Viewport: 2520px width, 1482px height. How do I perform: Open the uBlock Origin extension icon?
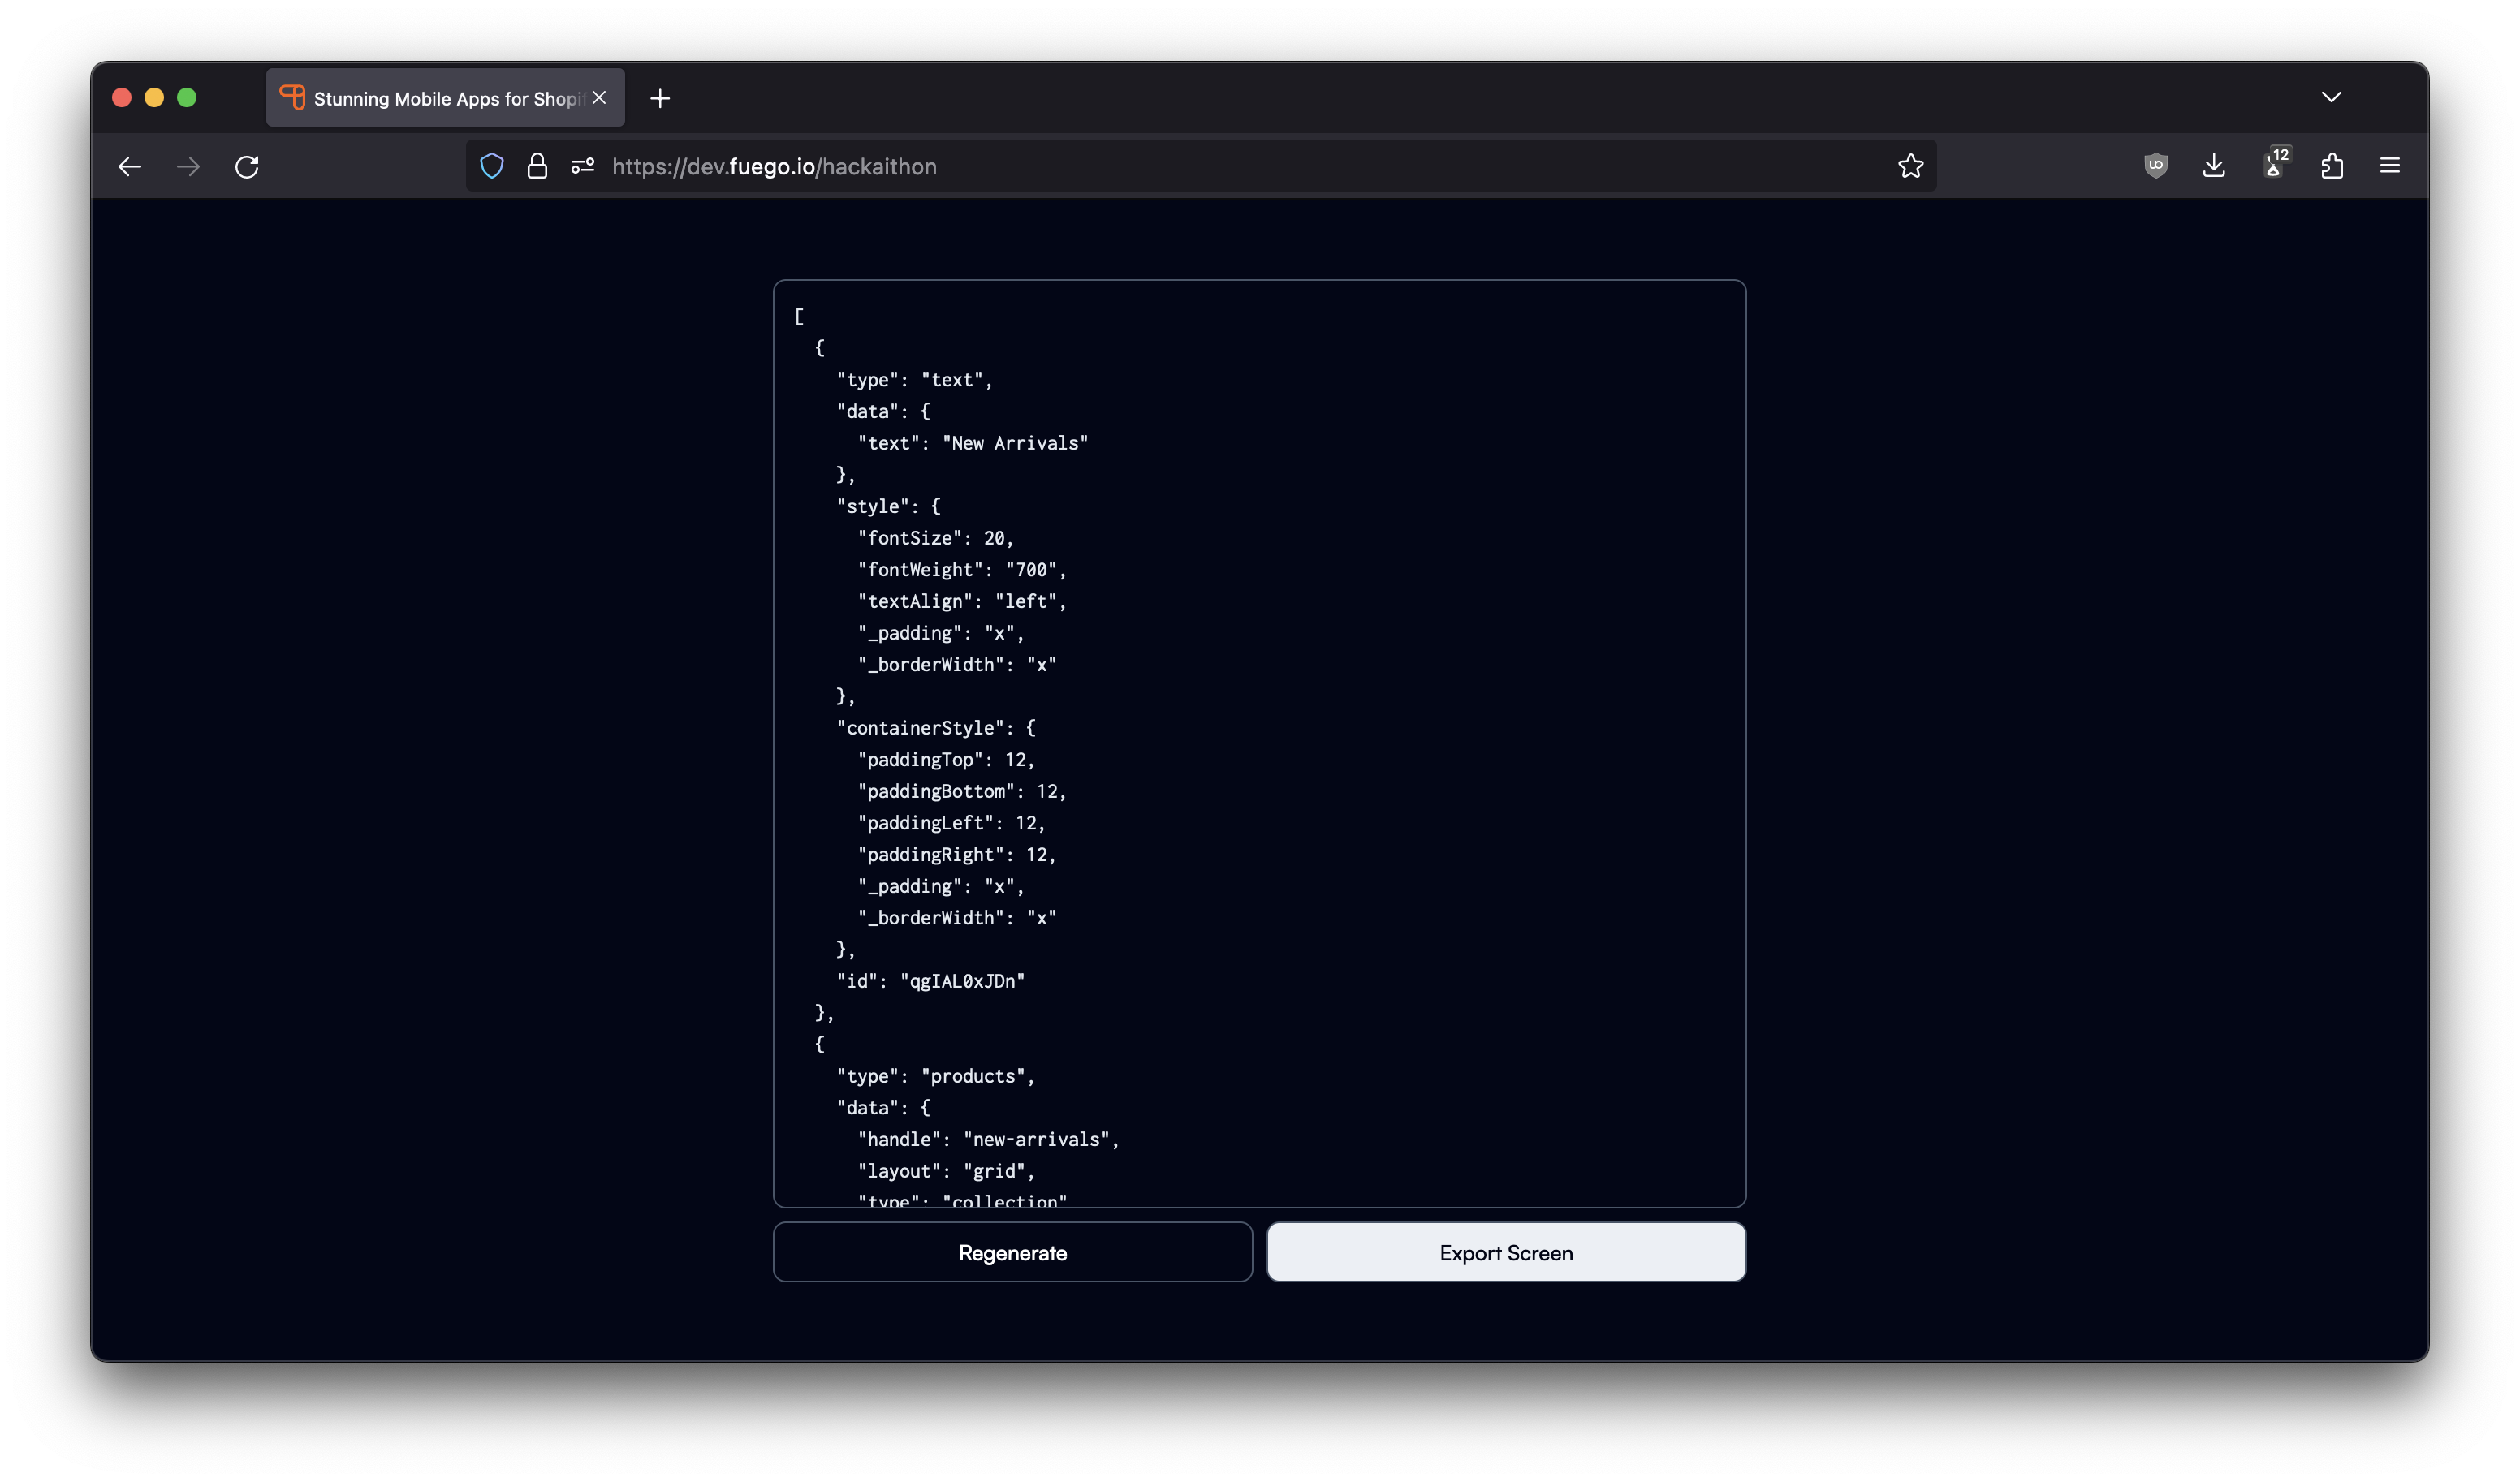(2156, 166)
